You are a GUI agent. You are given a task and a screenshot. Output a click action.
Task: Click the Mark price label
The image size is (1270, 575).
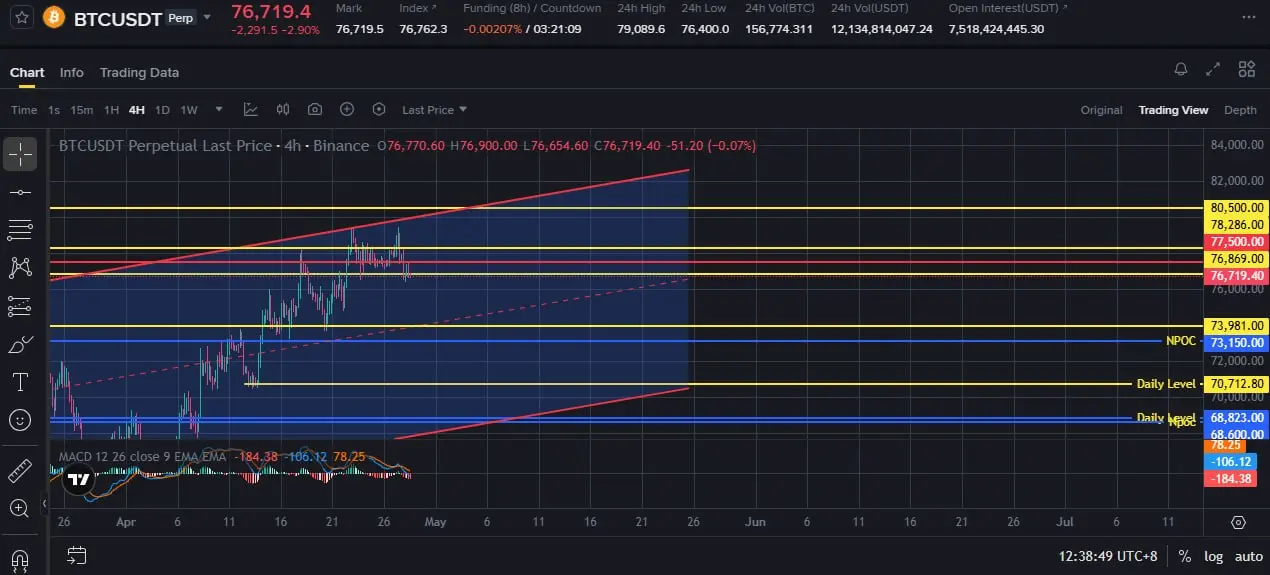tap(349, 8)
